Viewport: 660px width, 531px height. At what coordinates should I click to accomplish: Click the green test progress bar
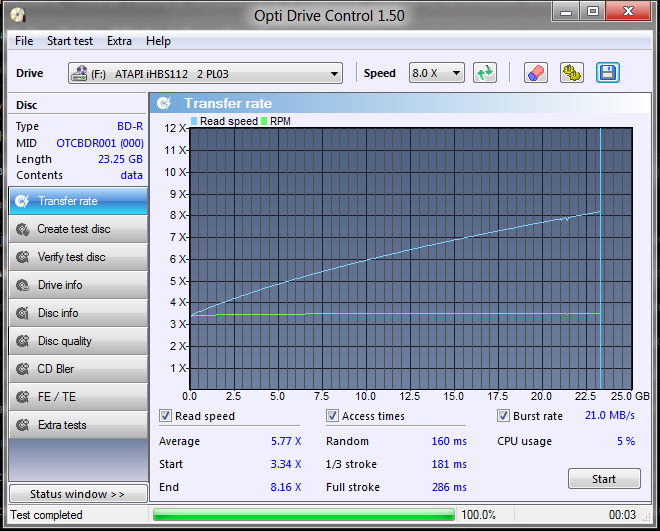[x=303, y=515]
